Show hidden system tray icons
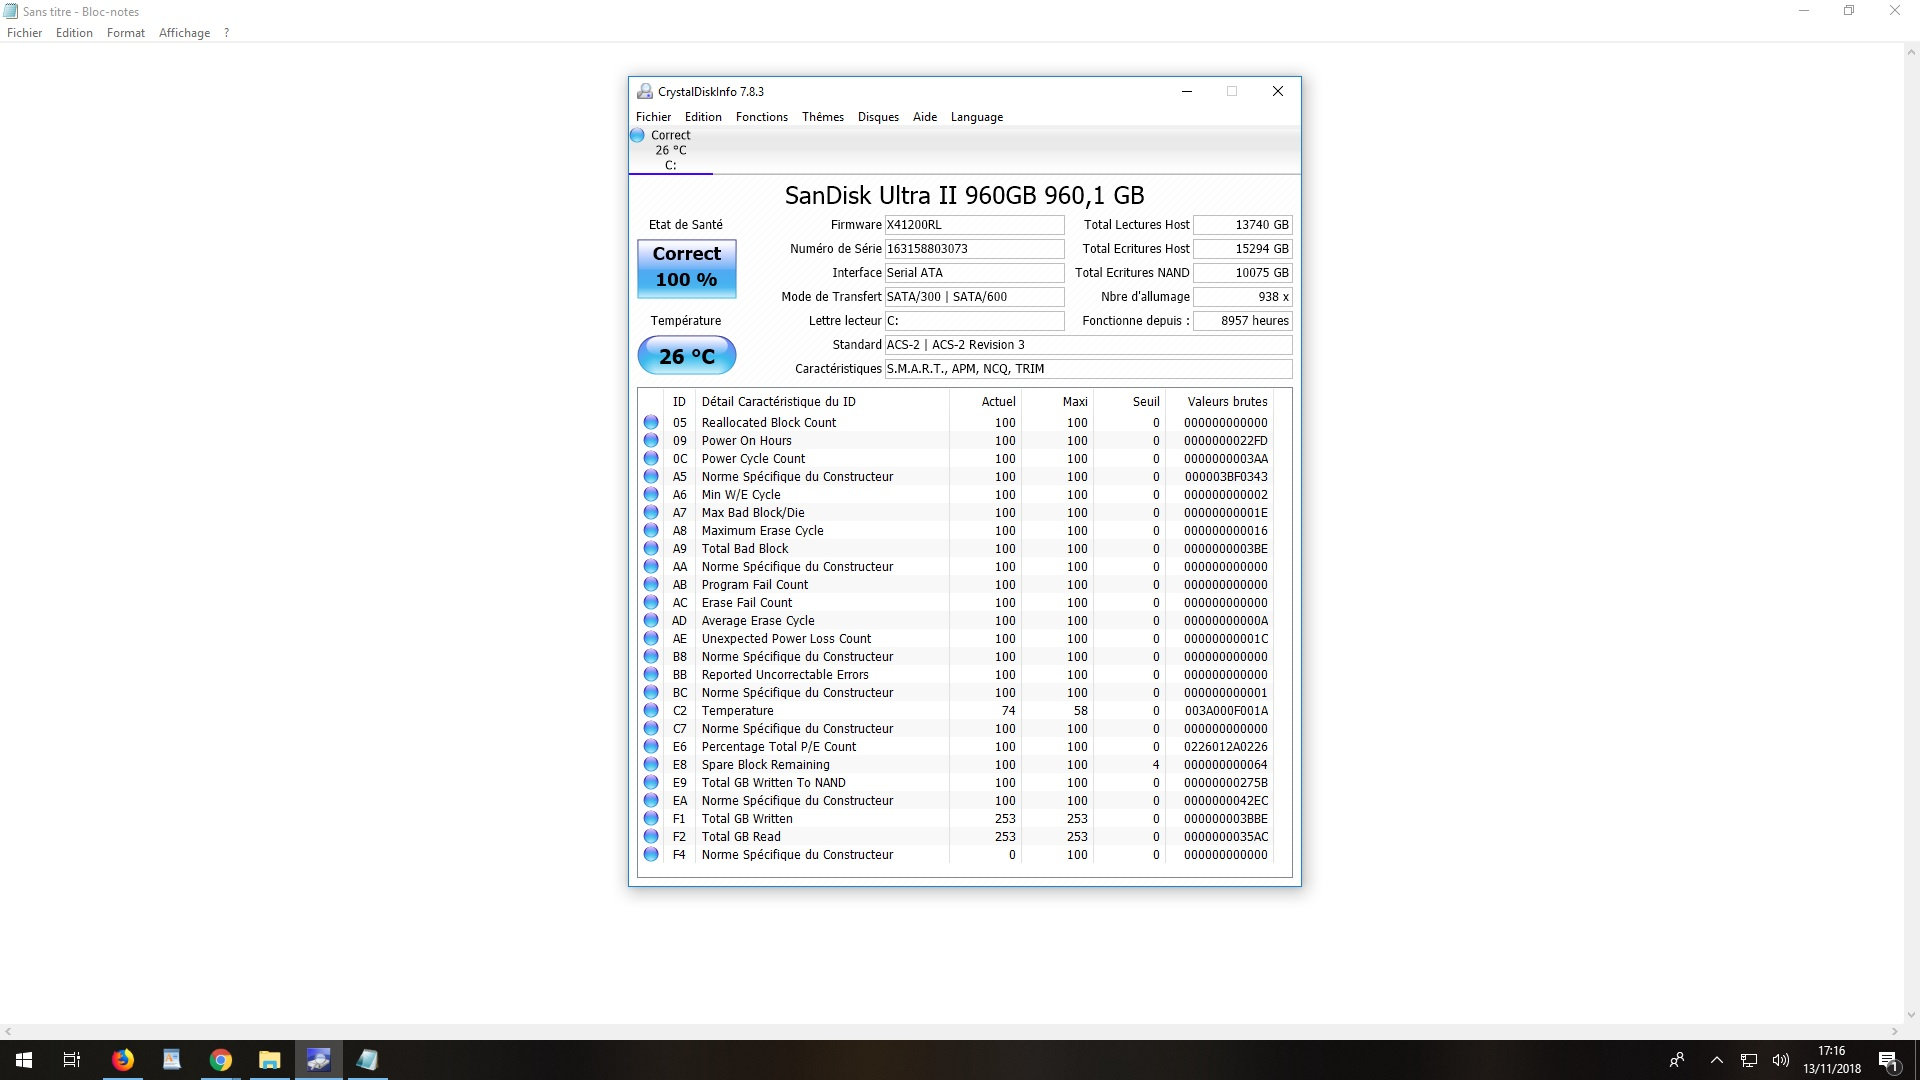Screen dimensions: 1920x1080 click(1716, 1060)
